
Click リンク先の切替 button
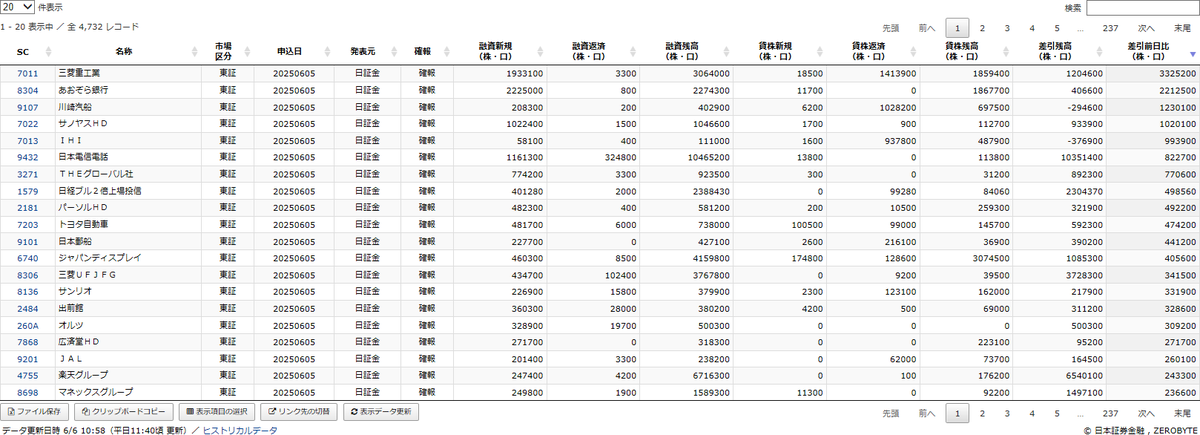point(298,411)
